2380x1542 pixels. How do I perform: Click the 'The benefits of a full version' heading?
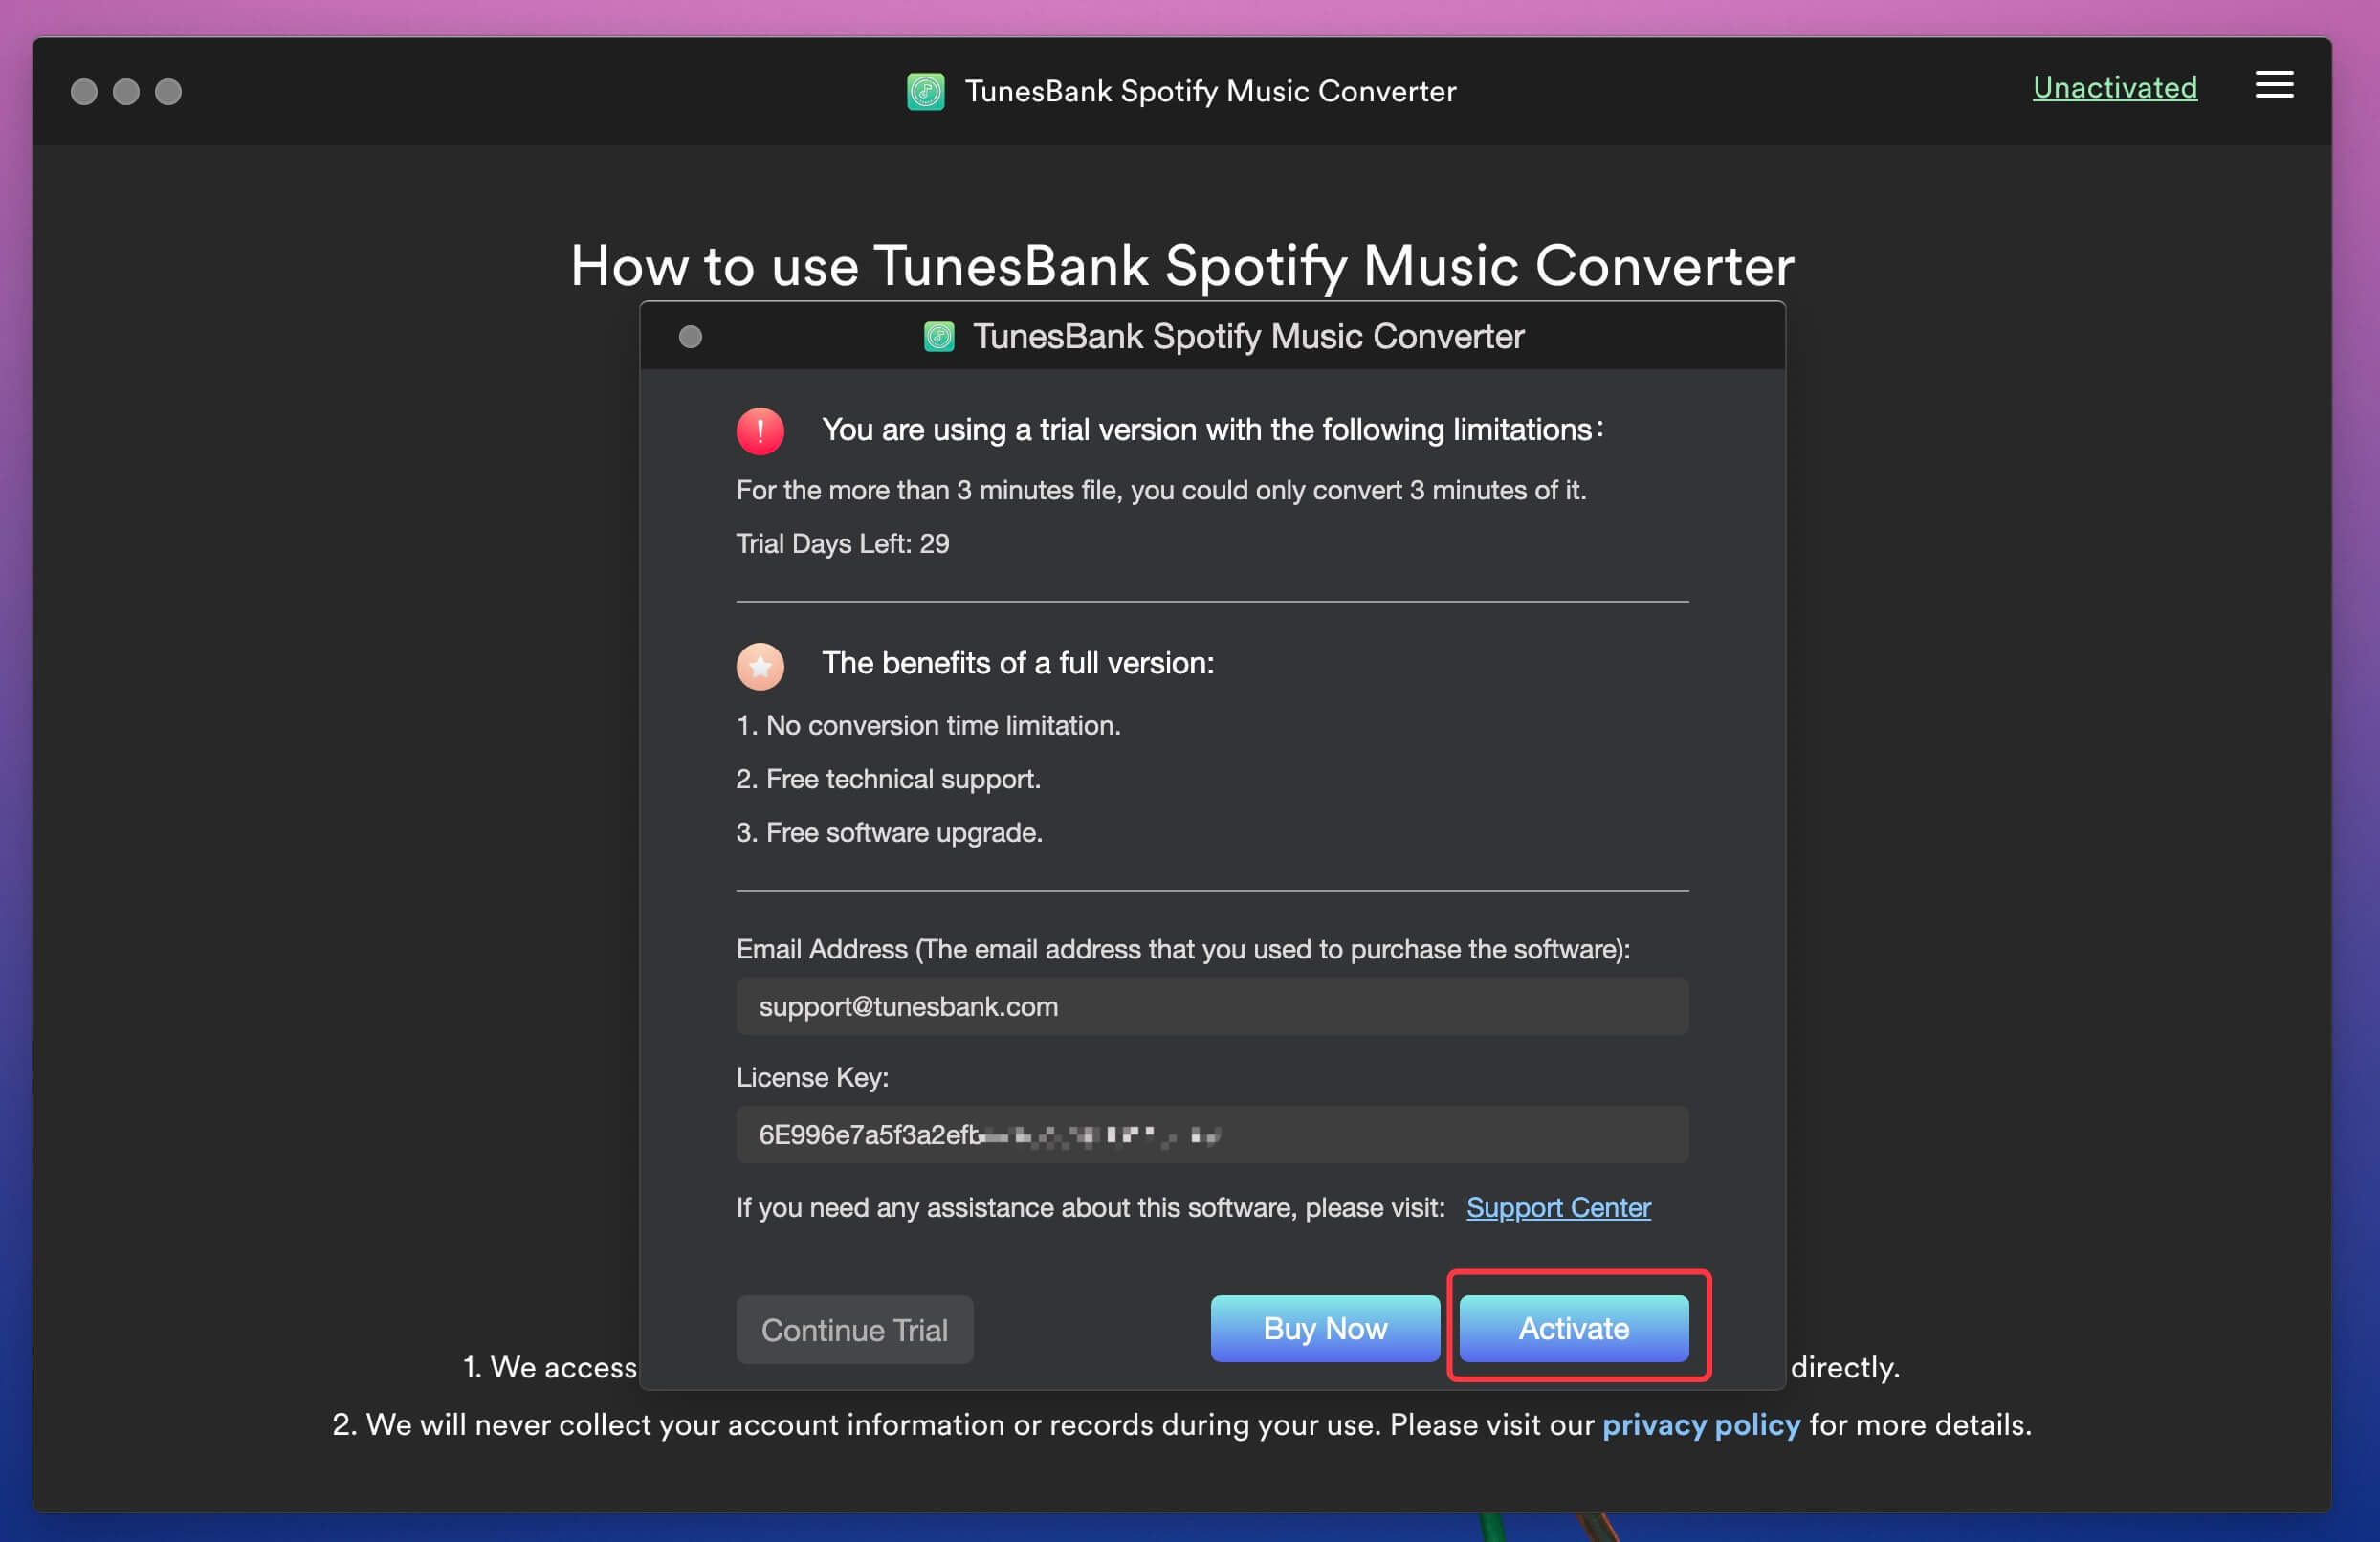tap(1017, 663)
